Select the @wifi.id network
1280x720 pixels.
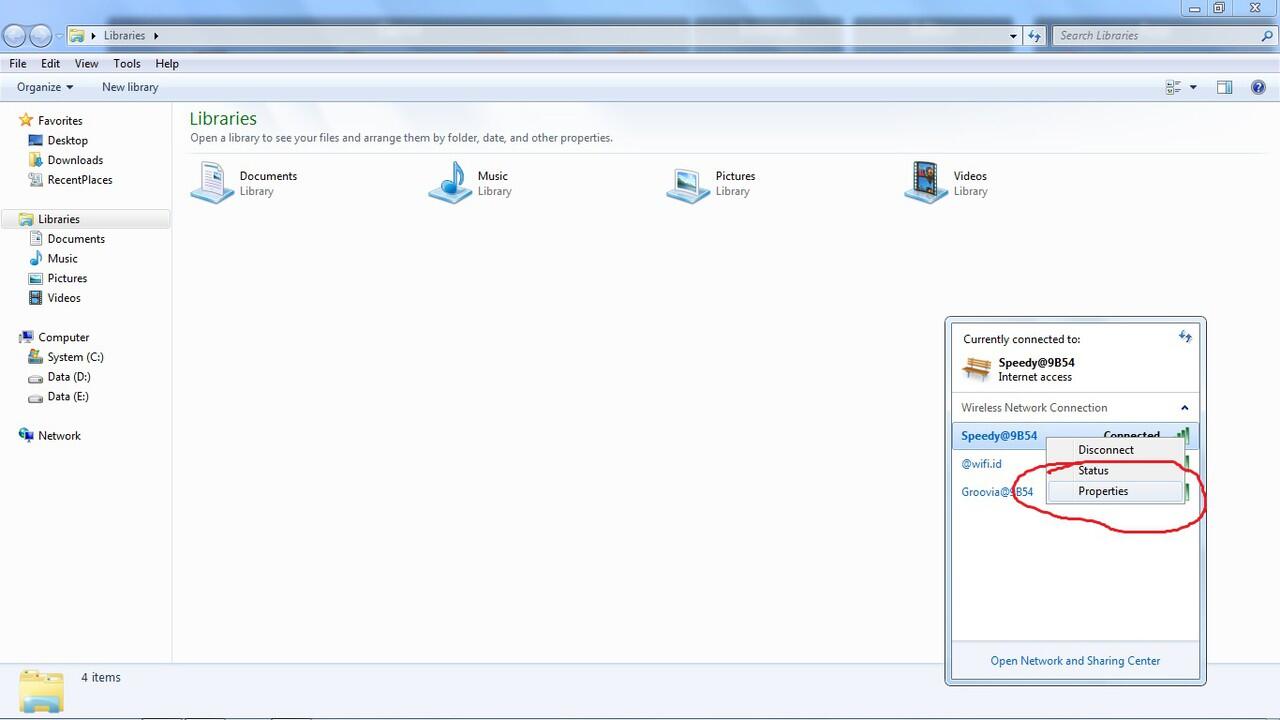[x=981, y=463]
